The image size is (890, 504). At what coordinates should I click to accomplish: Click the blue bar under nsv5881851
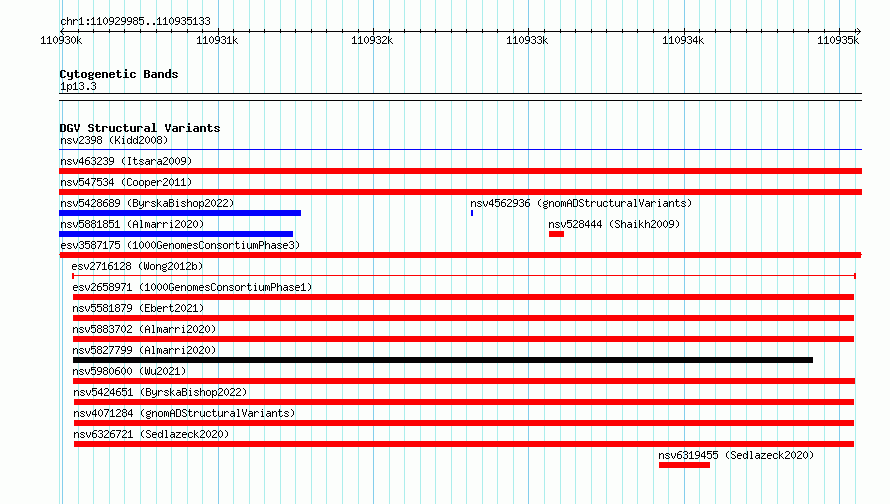tap(176, 234)
